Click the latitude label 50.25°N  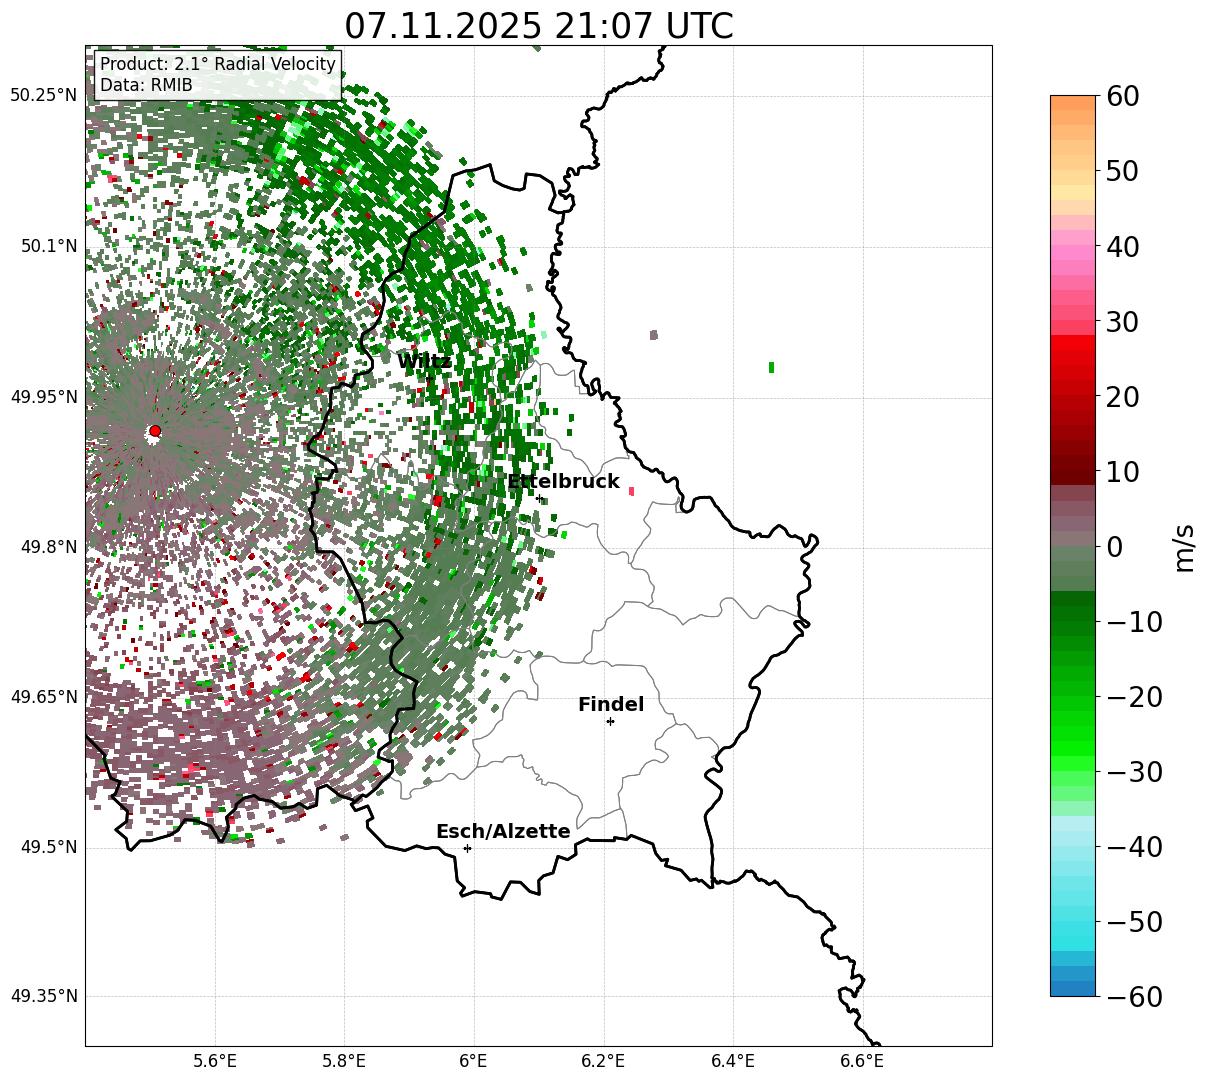click(x=44, y=96)
